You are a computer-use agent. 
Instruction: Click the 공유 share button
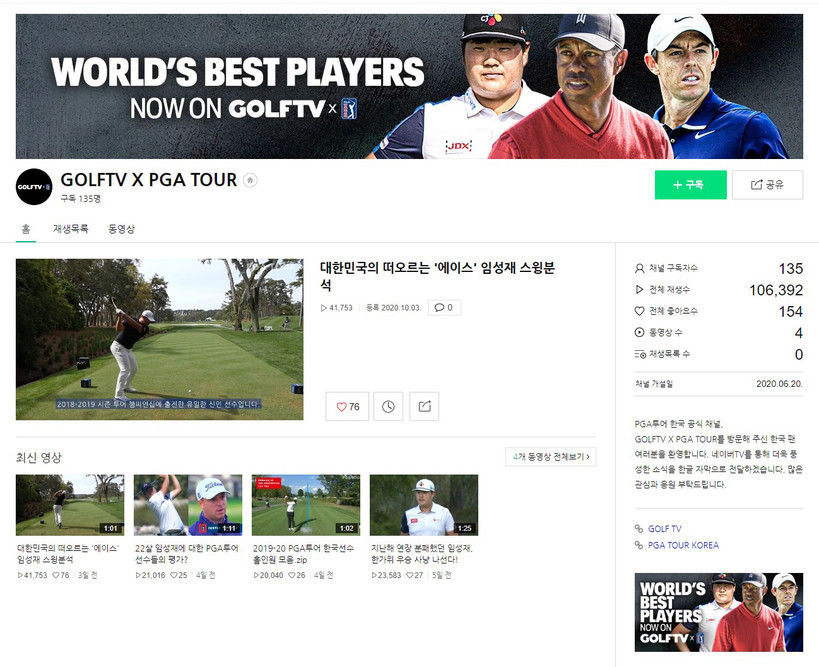767,185
